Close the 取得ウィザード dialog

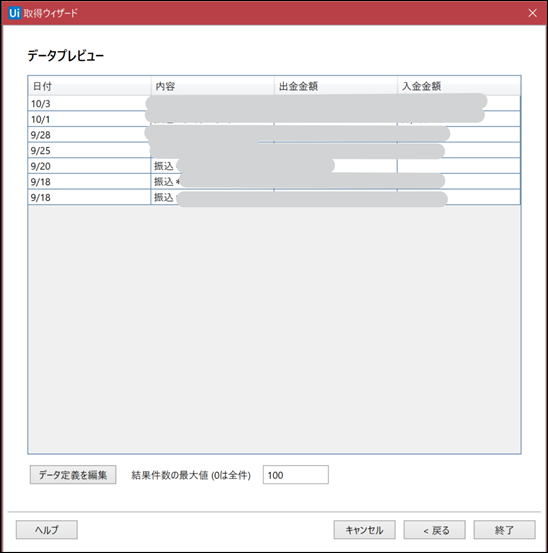pos(532,13)
